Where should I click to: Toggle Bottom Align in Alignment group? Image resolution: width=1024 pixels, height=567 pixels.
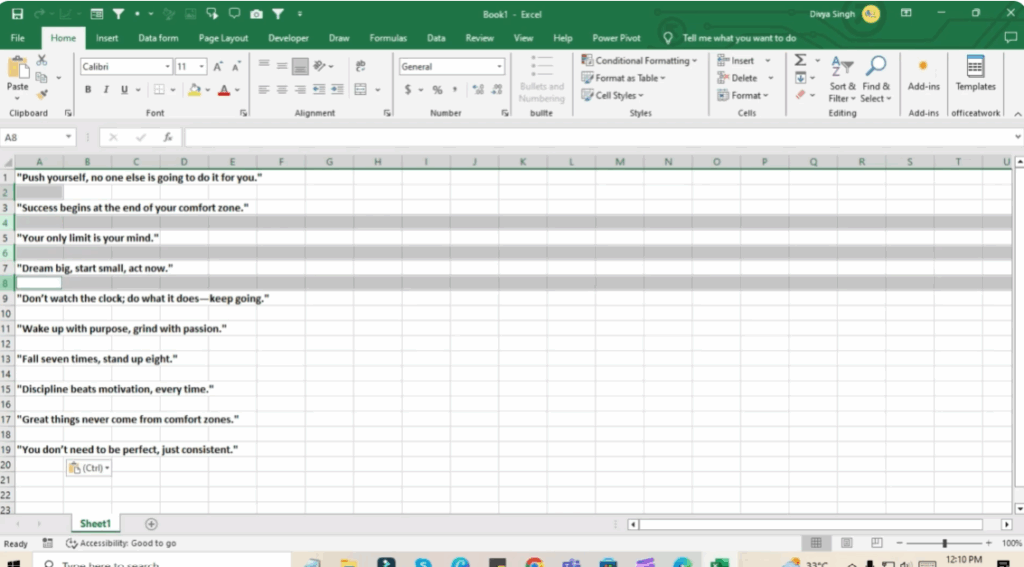click(x=300, y=66)
